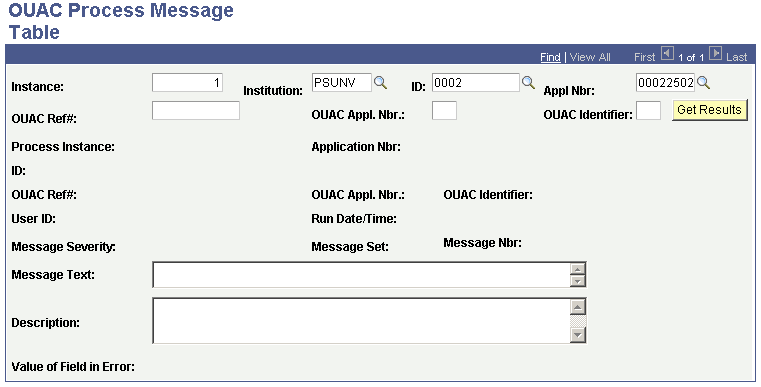Focus the Instance input field
The height and width of the screenshot is (387, 761).
click(x=187, y=83)
